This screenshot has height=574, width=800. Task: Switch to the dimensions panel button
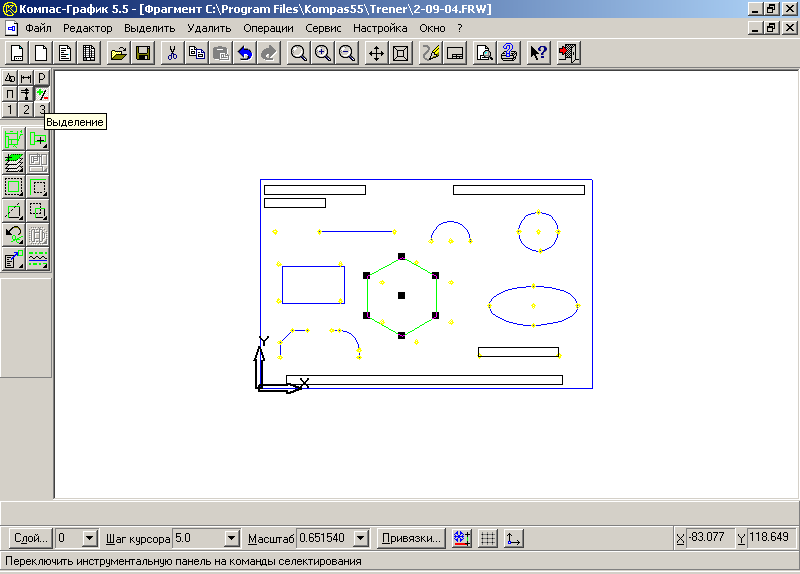pos(26,78)
